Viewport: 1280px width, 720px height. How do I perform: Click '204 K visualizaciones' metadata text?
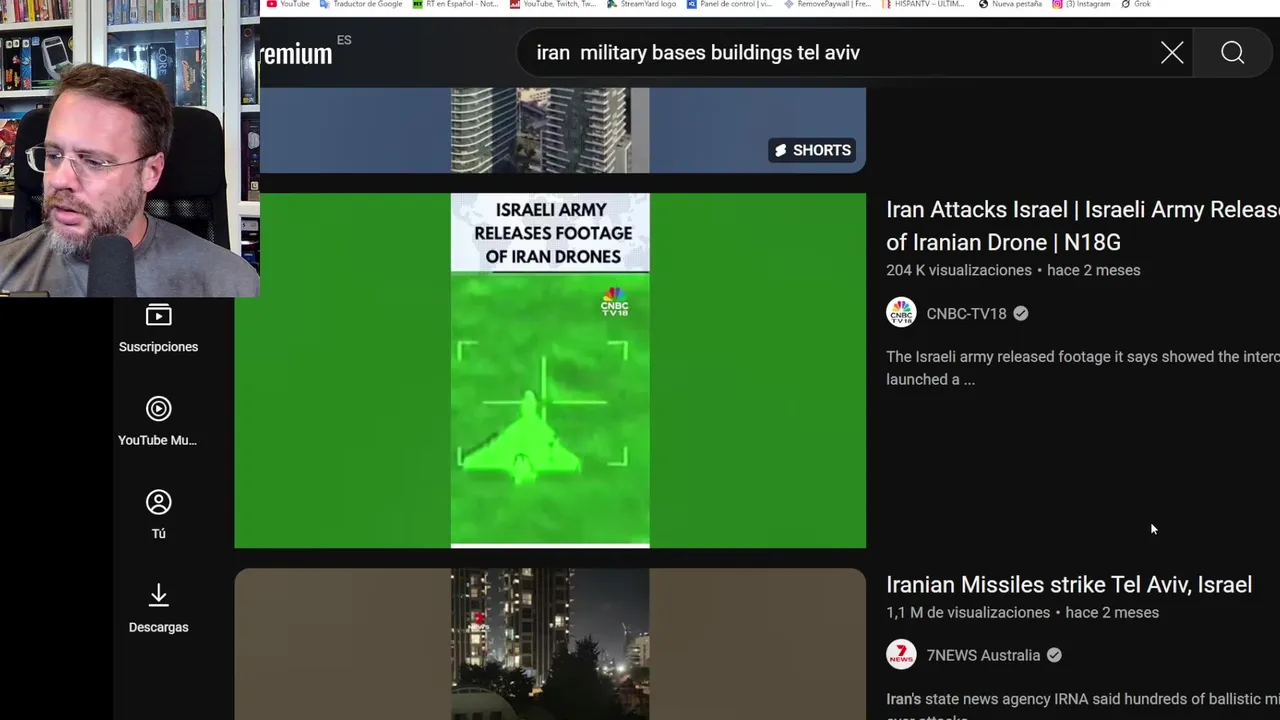(959, 270)
